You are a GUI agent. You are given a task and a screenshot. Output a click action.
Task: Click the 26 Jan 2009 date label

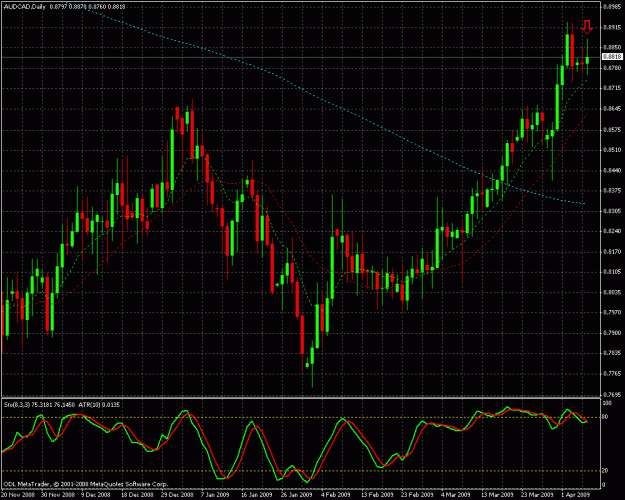[296, 495]
